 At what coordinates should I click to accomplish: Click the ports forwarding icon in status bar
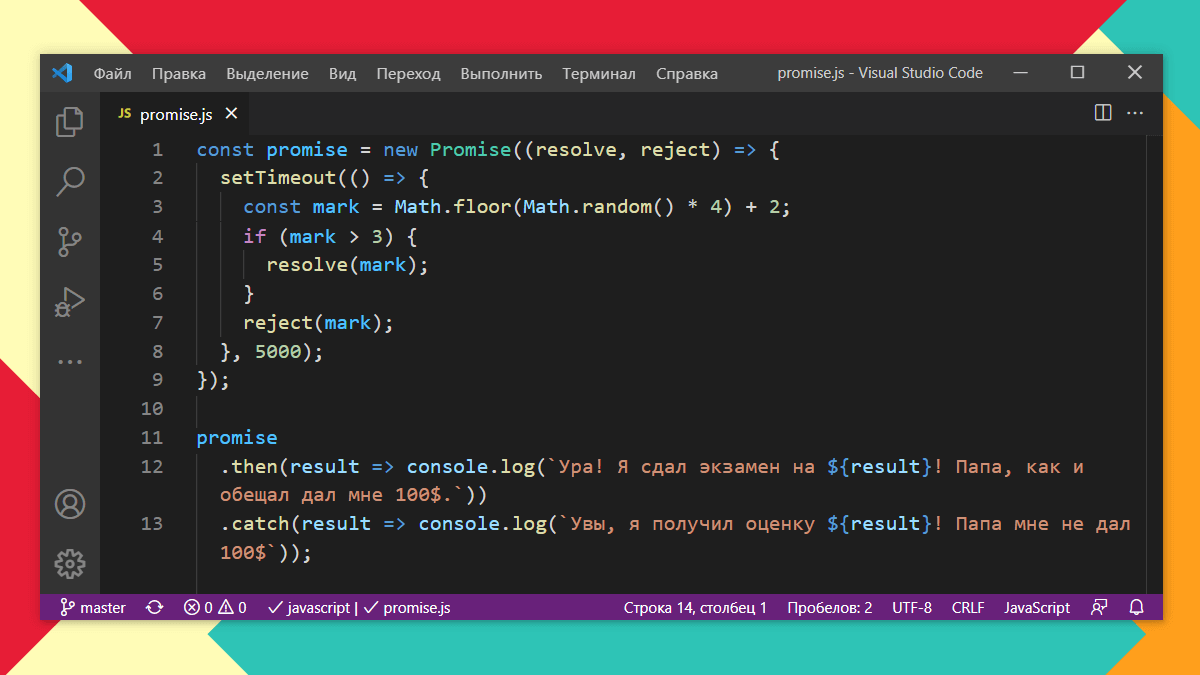point(1099,607)
